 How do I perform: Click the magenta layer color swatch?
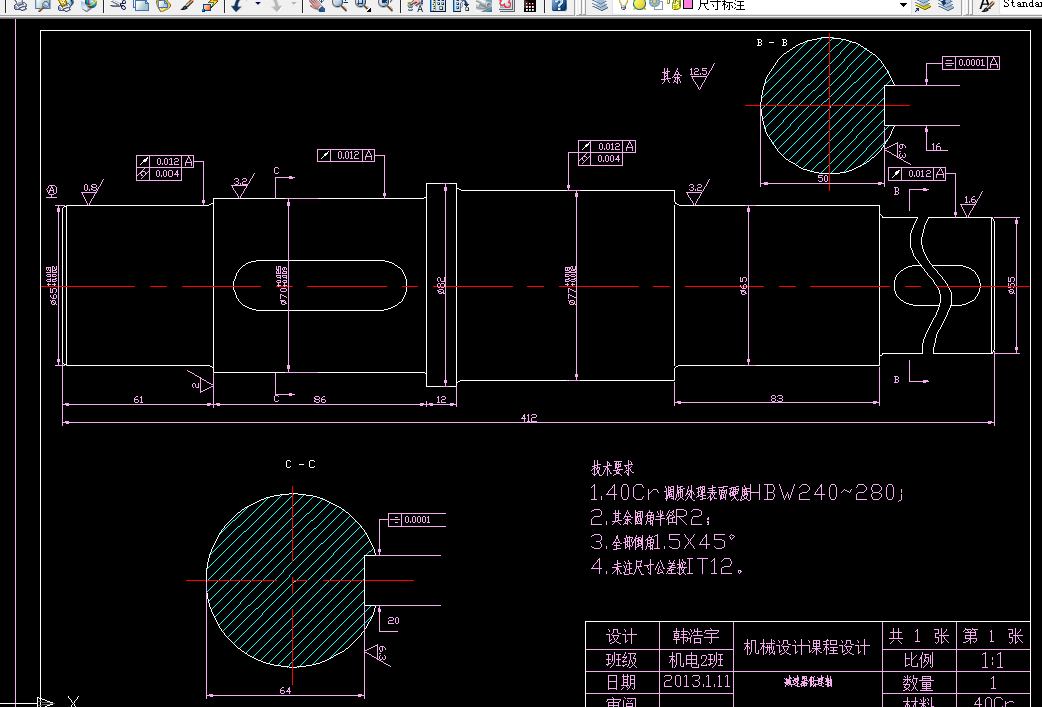[688, 5]
